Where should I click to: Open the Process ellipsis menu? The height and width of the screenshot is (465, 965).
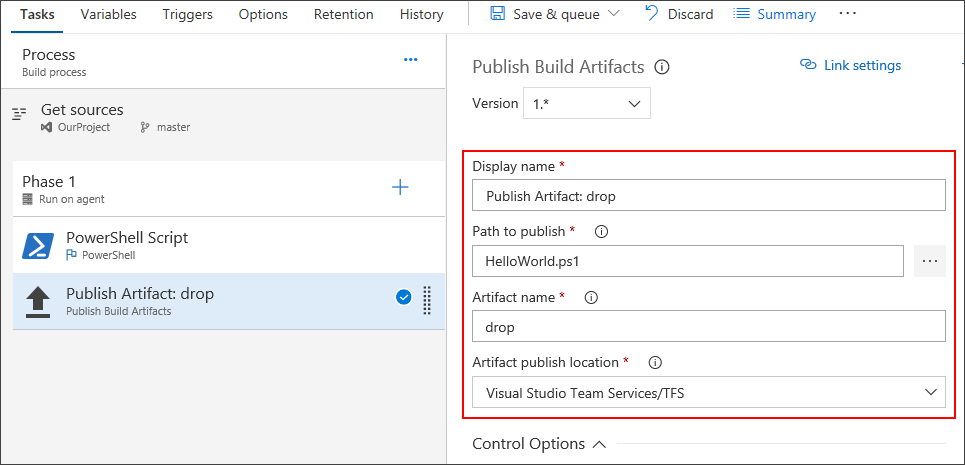410,60
